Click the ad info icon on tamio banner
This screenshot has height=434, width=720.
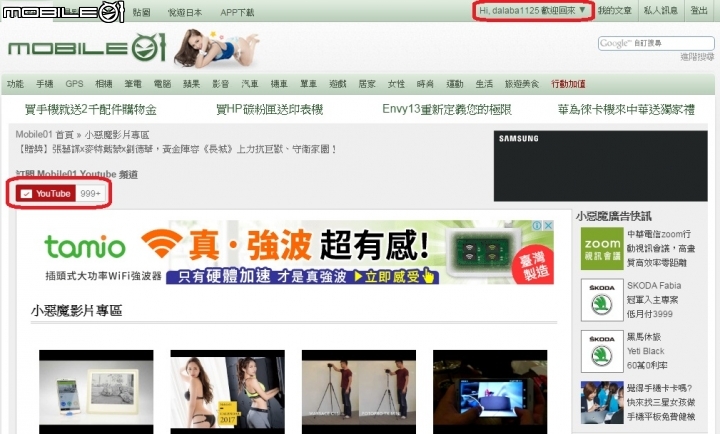coord(537,225)
